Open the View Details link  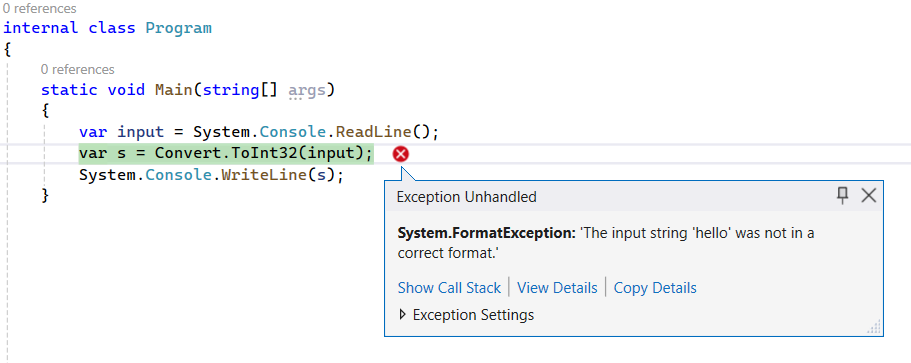point(557,288)
